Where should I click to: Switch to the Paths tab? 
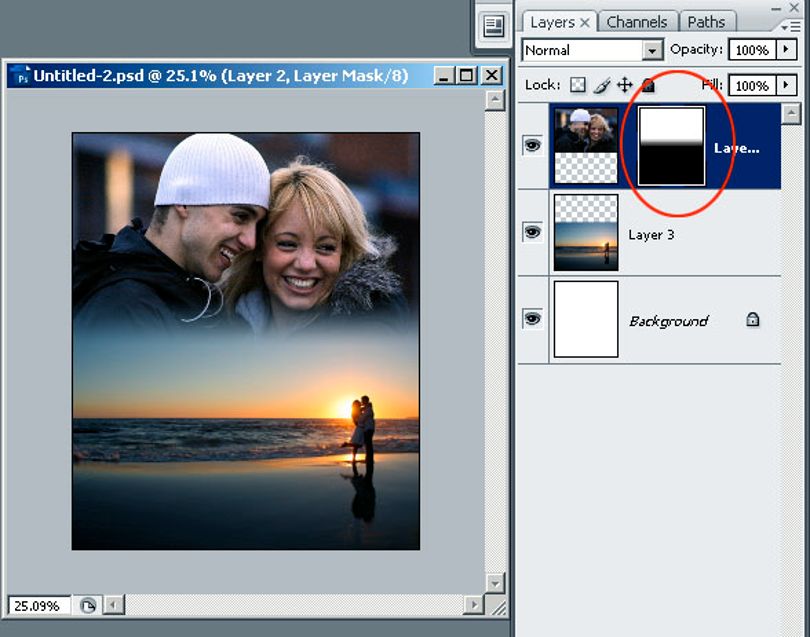tap(706, 22)
